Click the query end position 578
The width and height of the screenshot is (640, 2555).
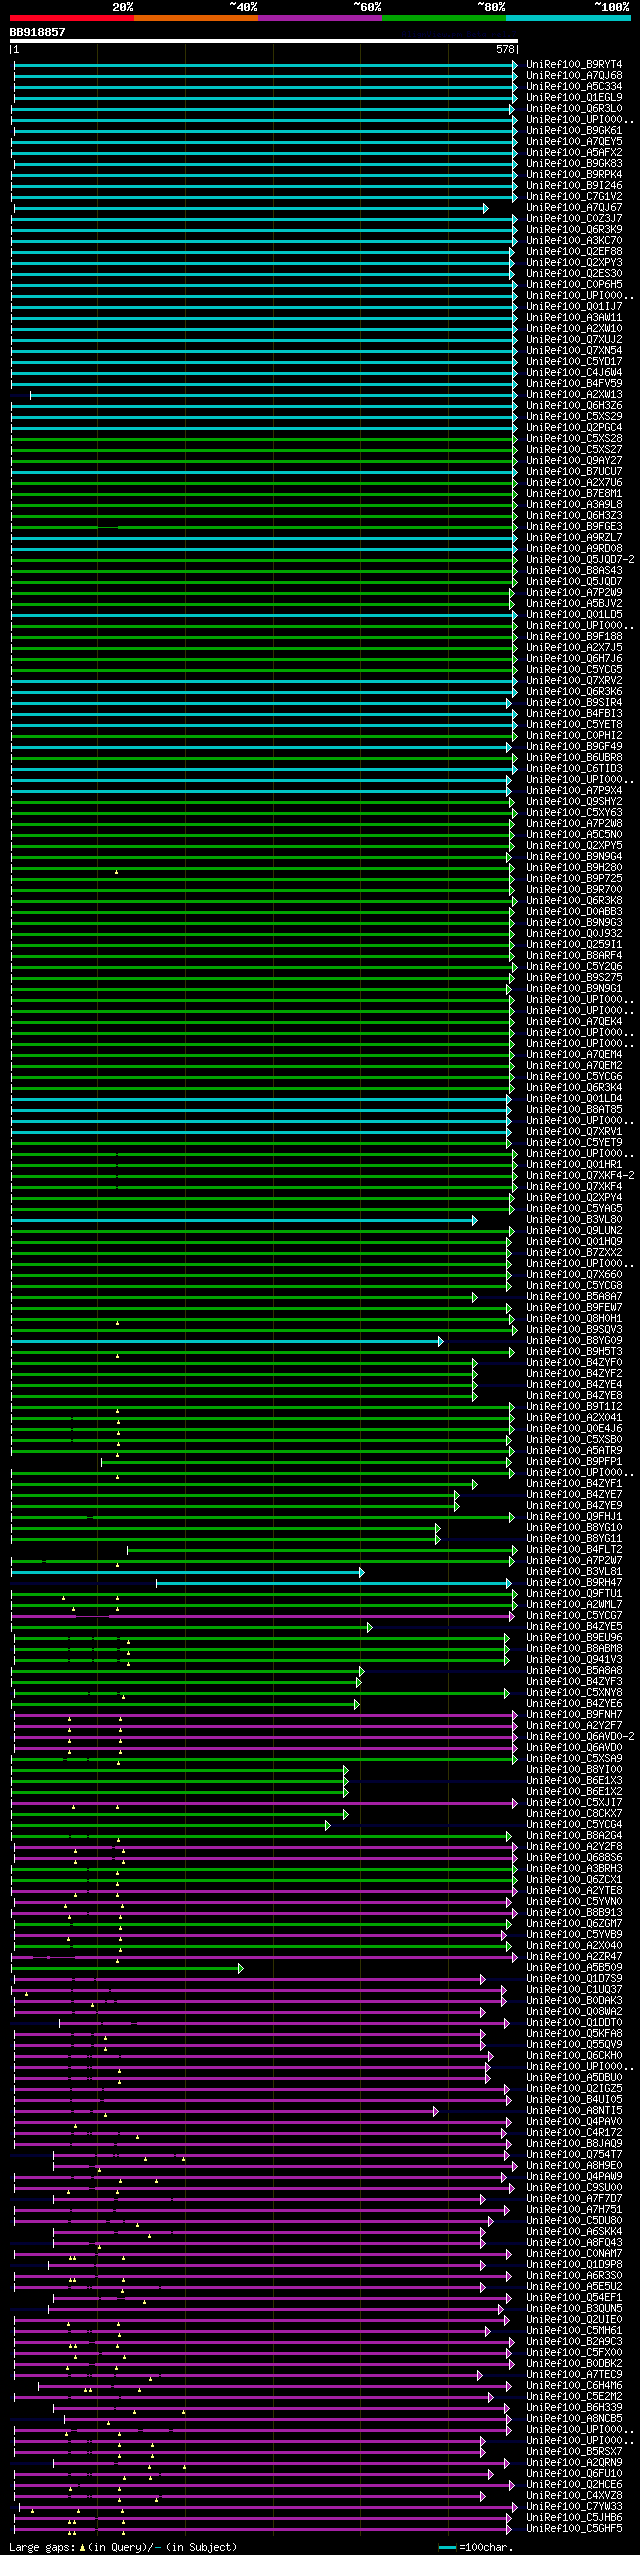(x=505, y=49)
